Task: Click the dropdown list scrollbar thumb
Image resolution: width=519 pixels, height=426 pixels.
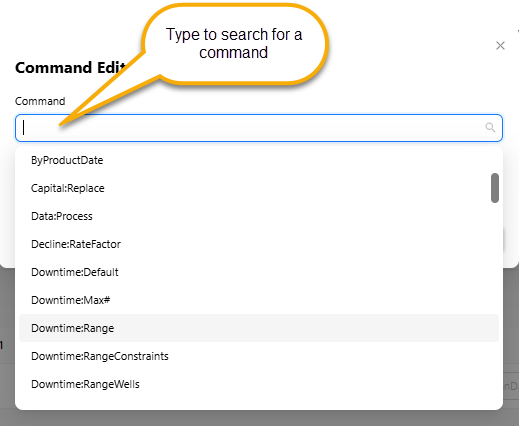Action: coord(495,188)
